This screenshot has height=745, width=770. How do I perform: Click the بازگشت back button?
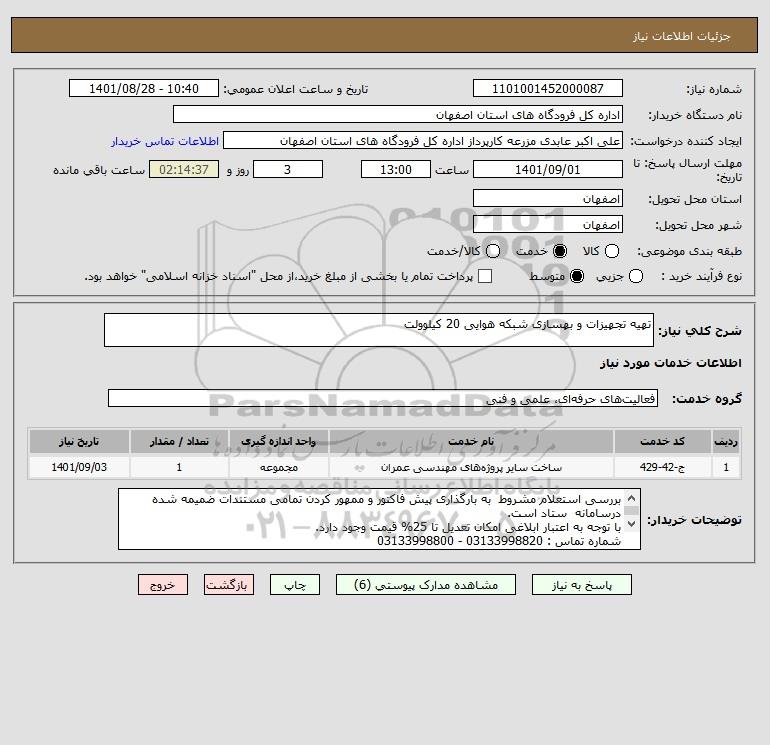[229, 585]
